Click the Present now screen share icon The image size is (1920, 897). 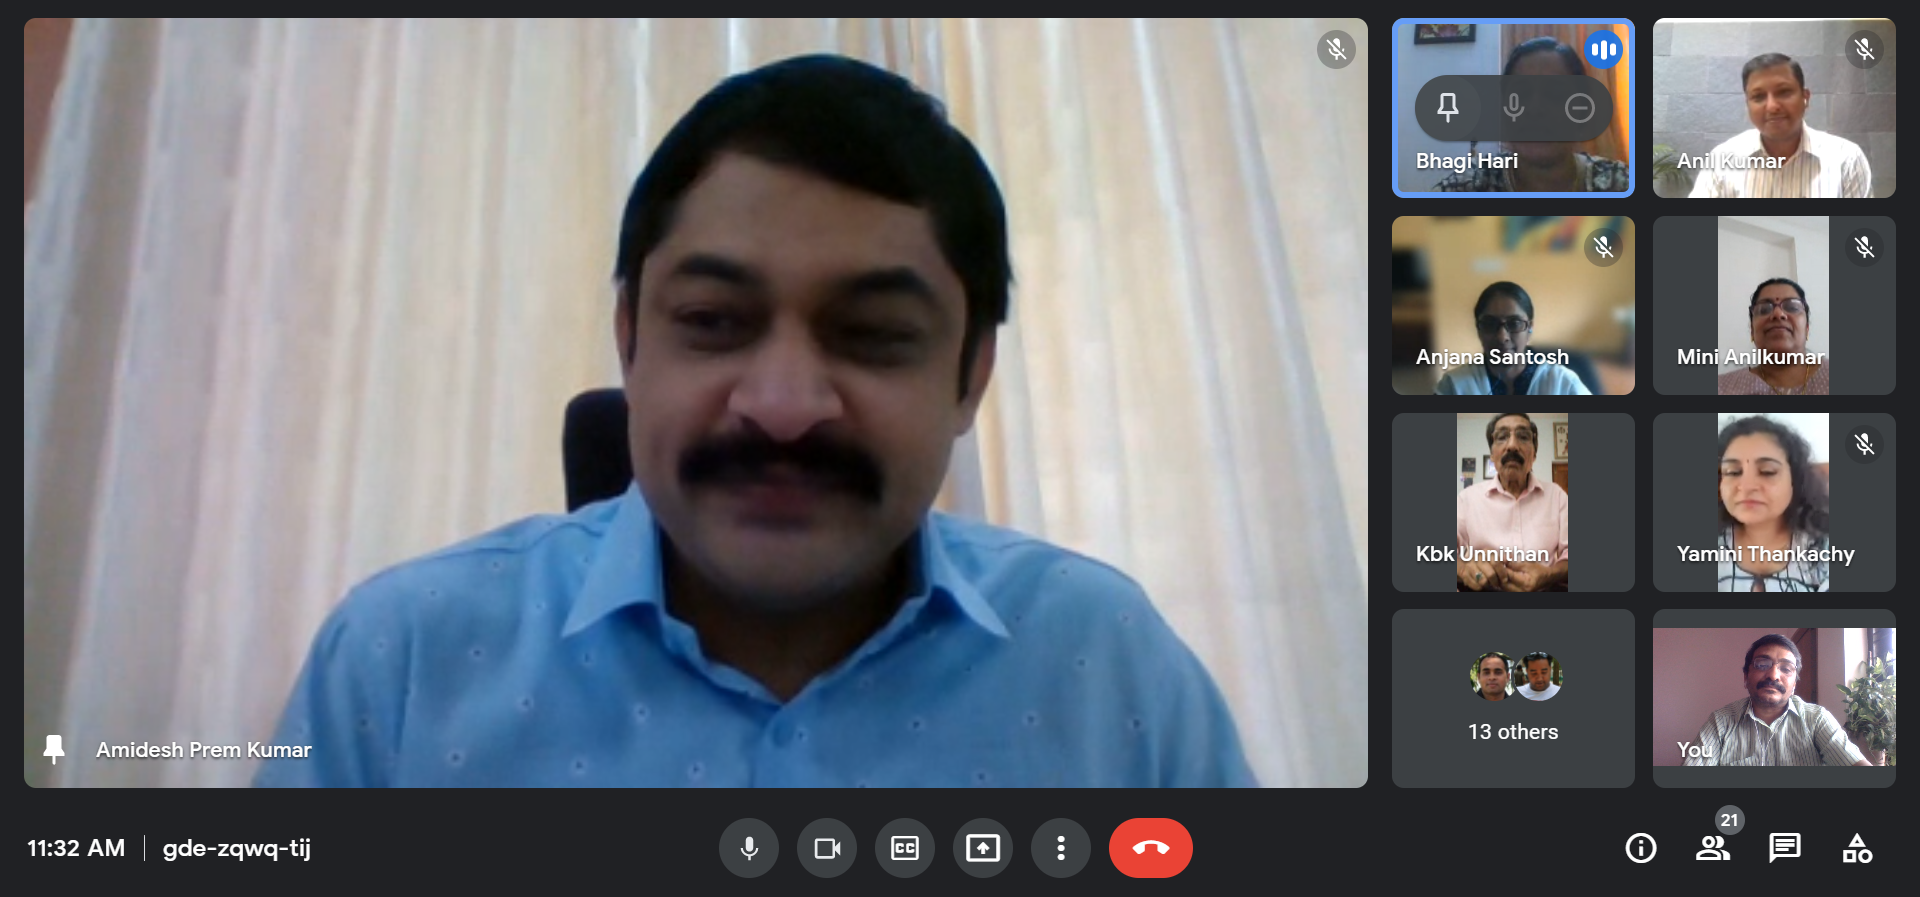[x=983, y=848]
